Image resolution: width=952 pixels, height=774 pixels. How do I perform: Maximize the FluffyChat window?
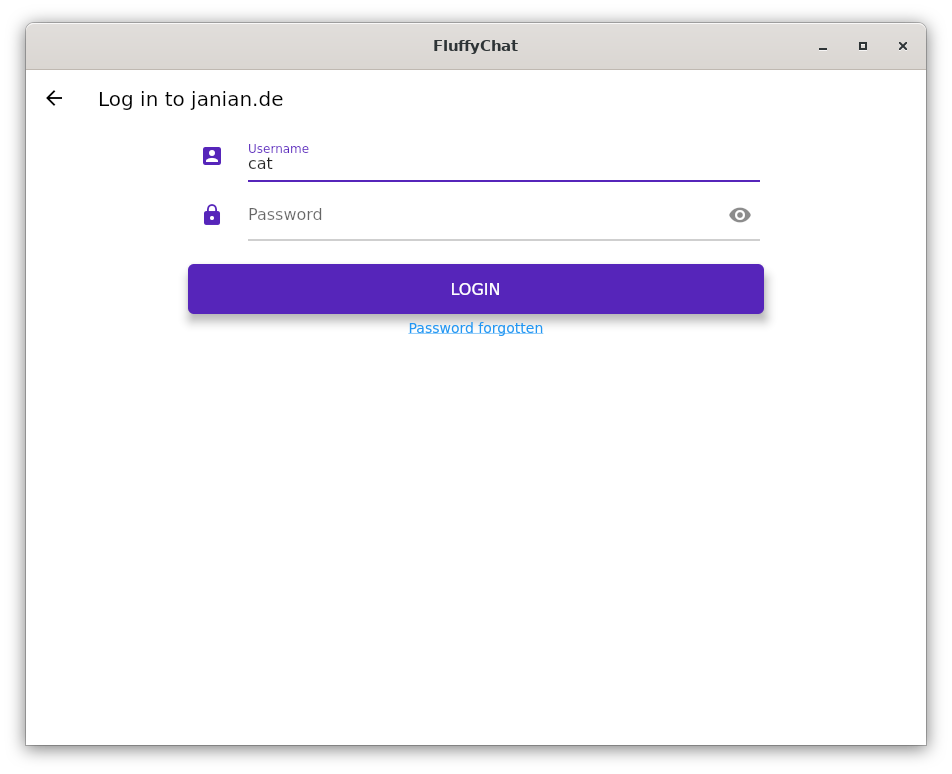tap(863, 46)
